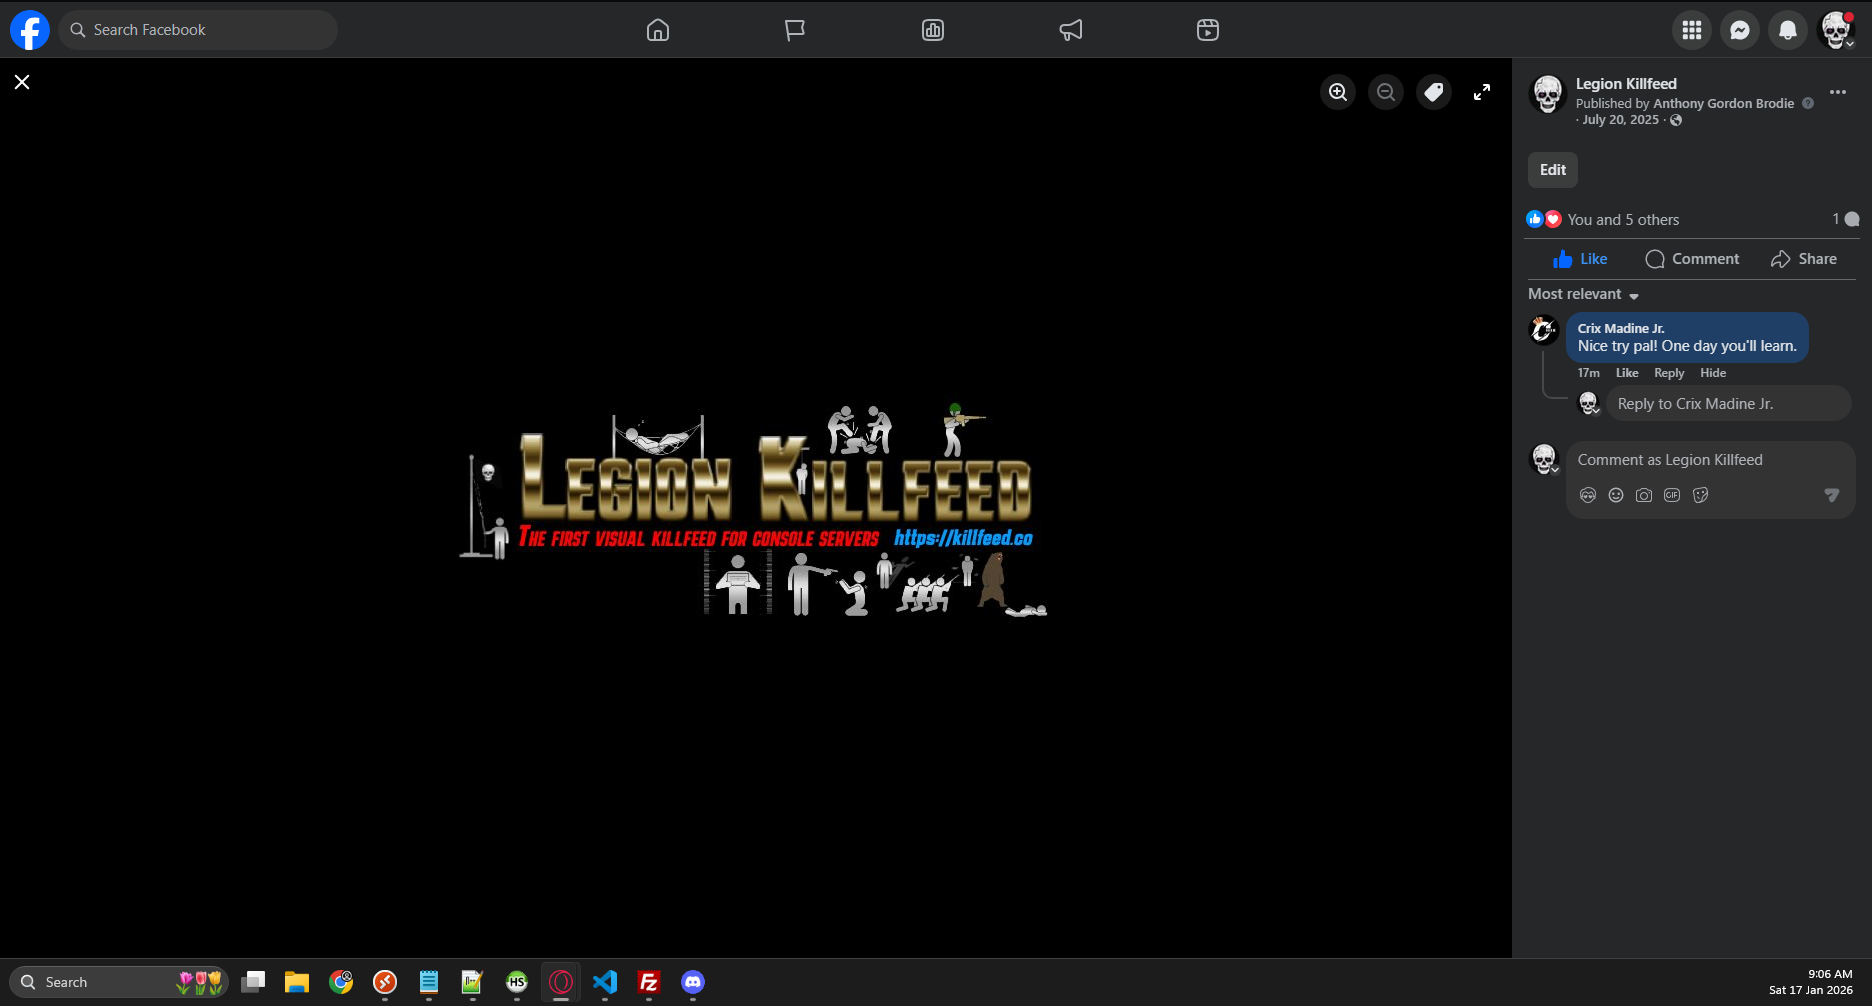The height and width of the screenshot is (1006, 1872).
Task: Toggle Like on the photo
Action: [x=1580, y=259]
